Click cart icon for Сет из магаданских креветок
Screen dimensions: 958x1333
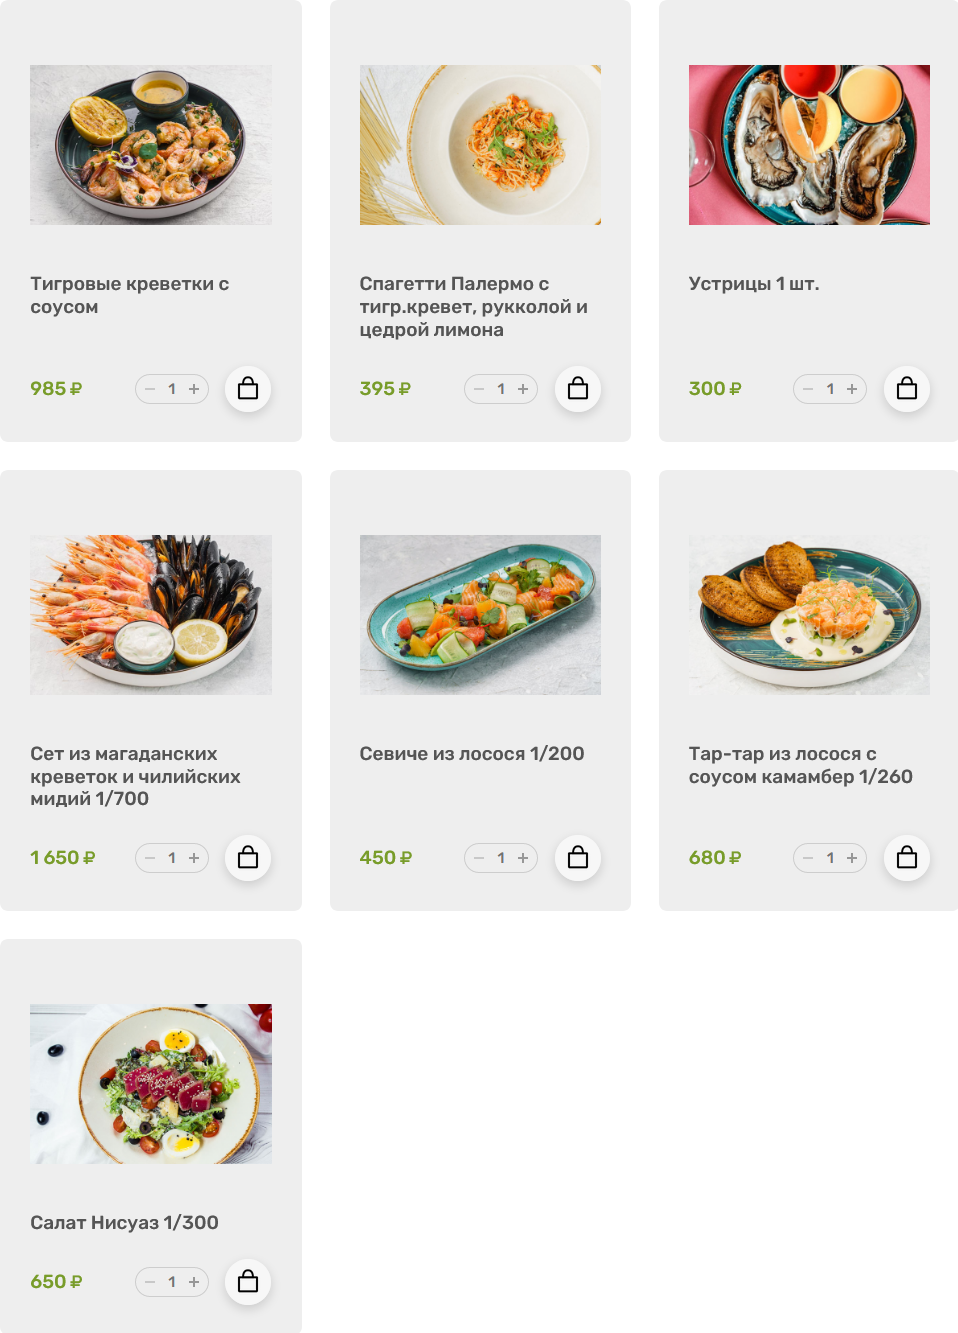[x=248, y=858]
